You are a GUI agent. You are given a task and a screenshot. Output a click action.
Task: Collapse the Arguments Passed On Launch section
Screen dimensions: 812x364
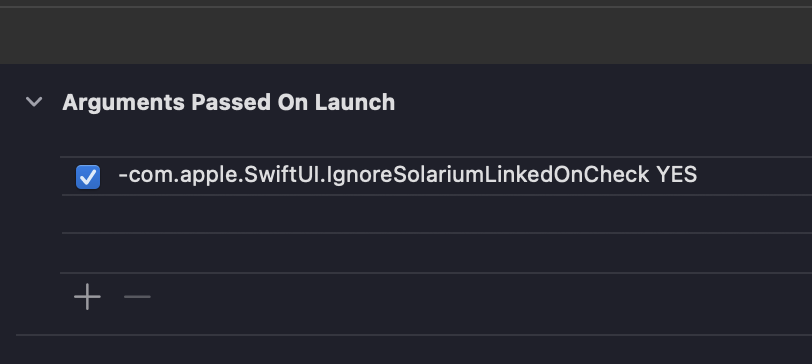(x=34, y=102)
